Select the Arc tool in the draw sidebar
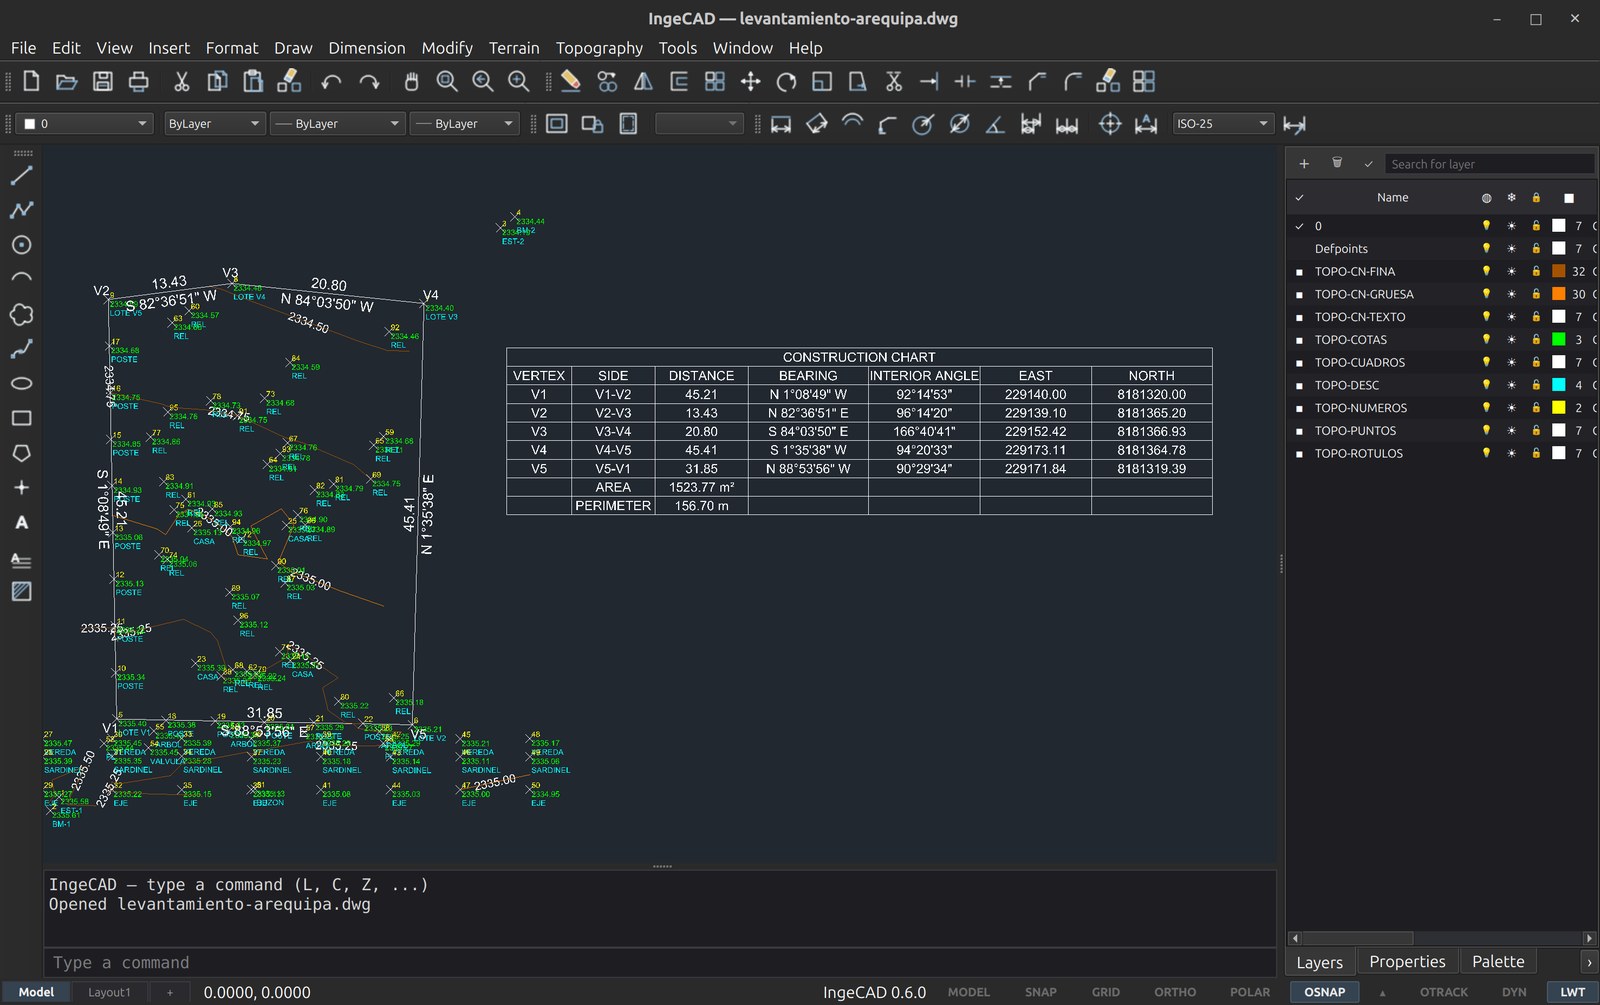Viewport: 1600px width, 1005px height. tap(21, 279)
